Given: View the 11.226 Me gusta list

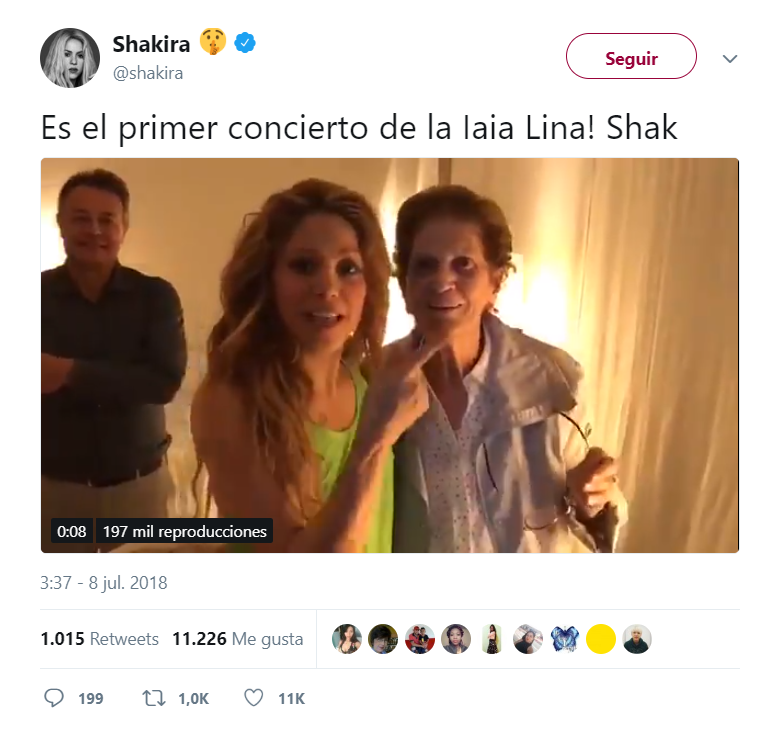Looking at the screenshot, I should (x=237, y=639).
